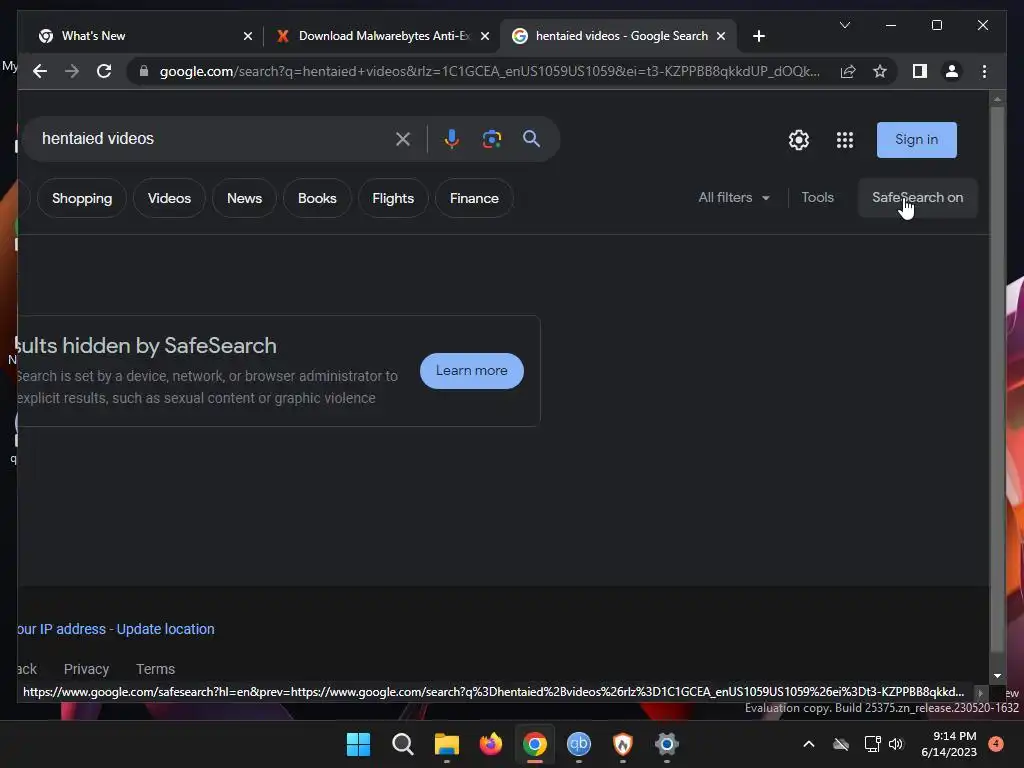Open tab search chevron in title bar
Viewport: 1024px width, 768px height.
pyautogui.click(x=844, y=25)
